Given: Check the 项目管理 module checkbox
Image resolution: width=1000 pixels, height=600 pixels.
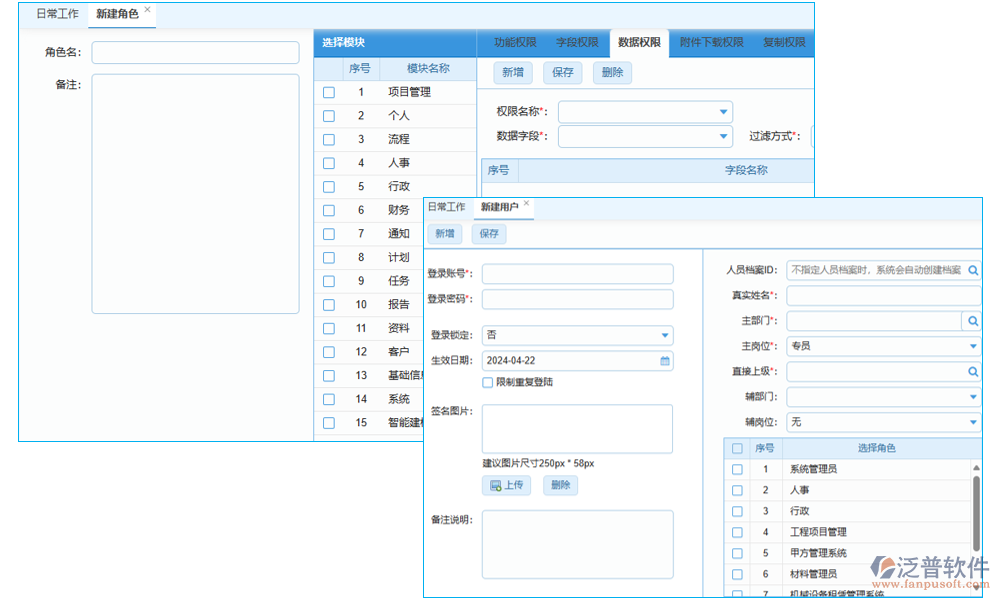Looking at the screenshot, I should (328, 91).
